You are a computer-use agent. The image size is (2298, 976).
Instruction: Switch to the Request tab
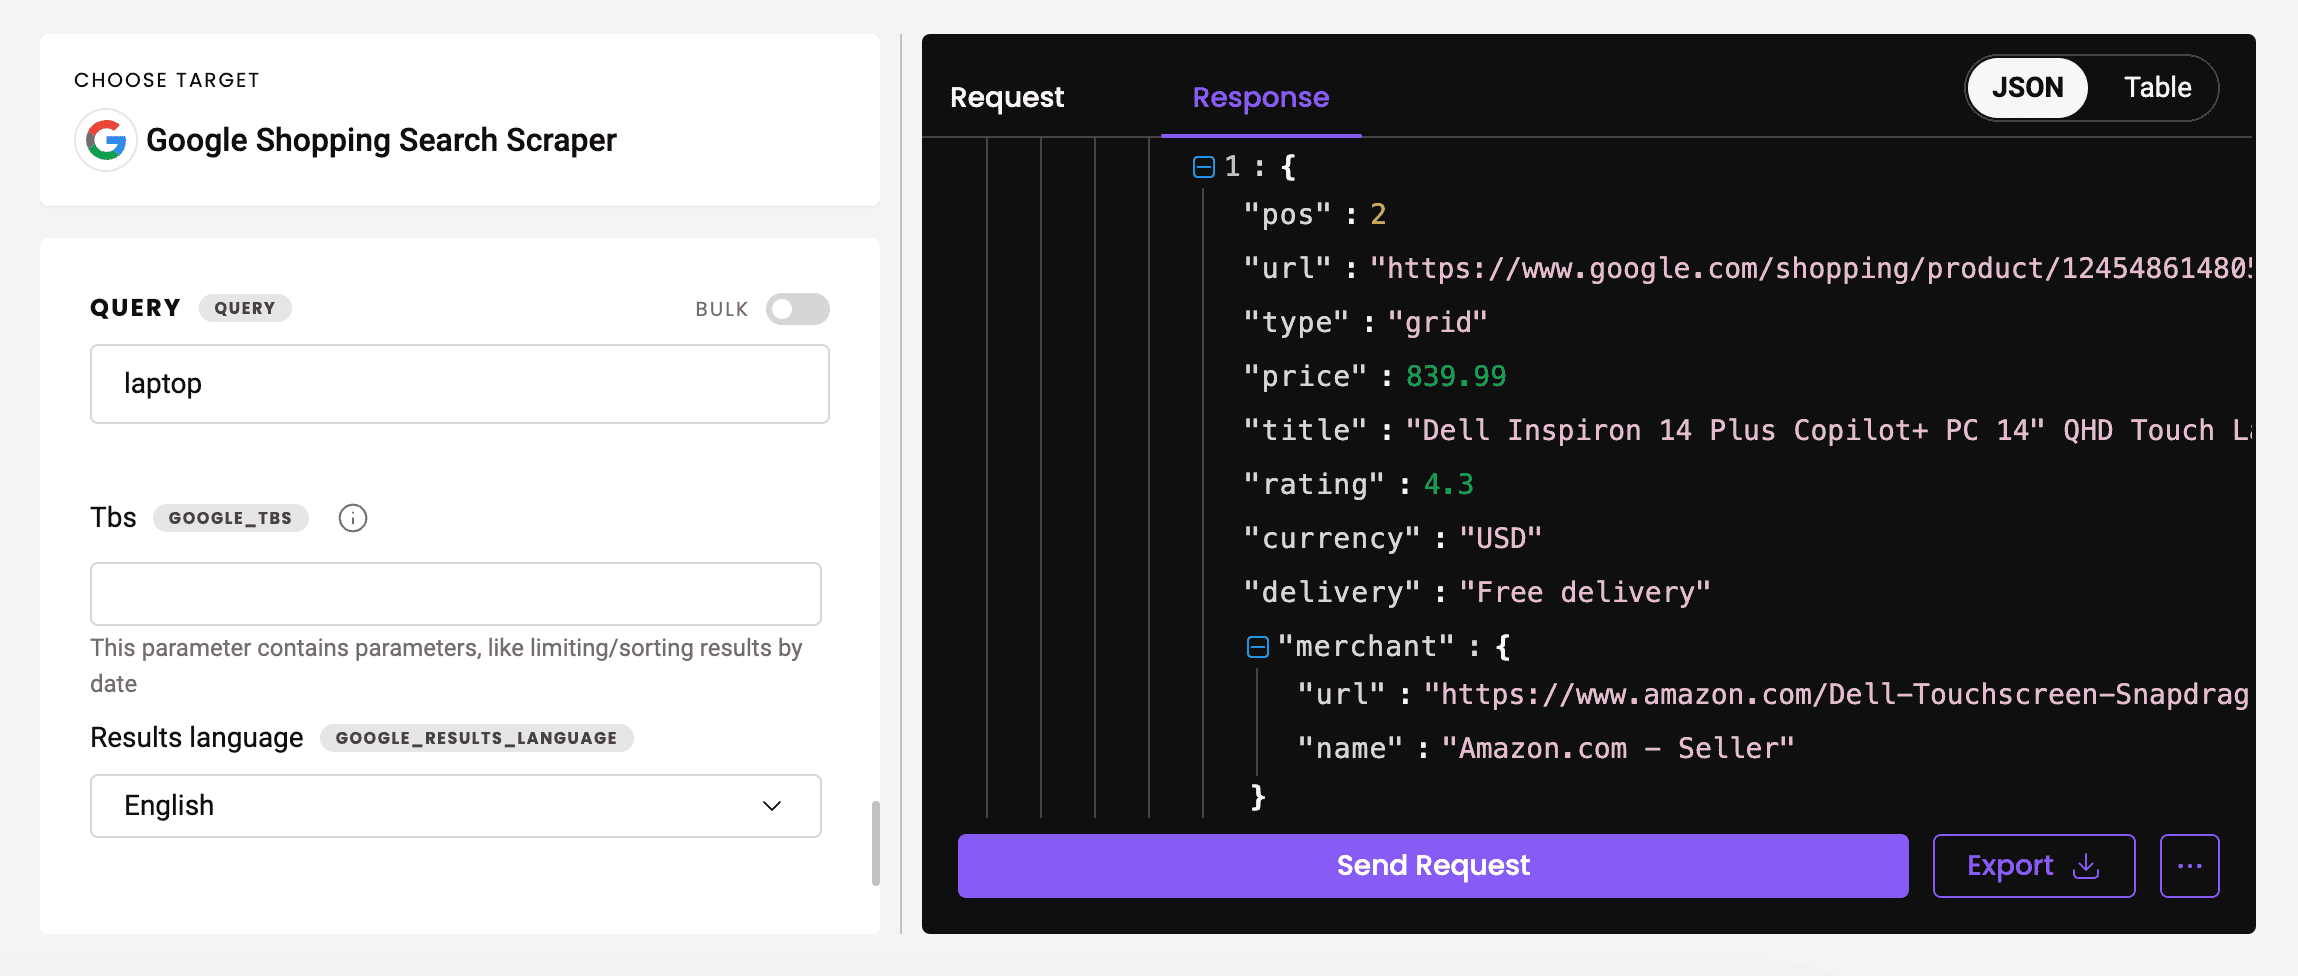pos(1007,97)
